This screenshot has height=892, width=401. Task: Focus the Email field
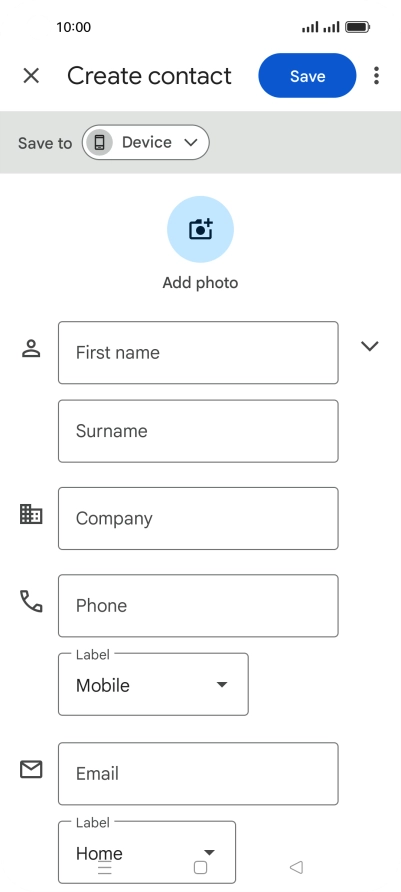(198, 774)
